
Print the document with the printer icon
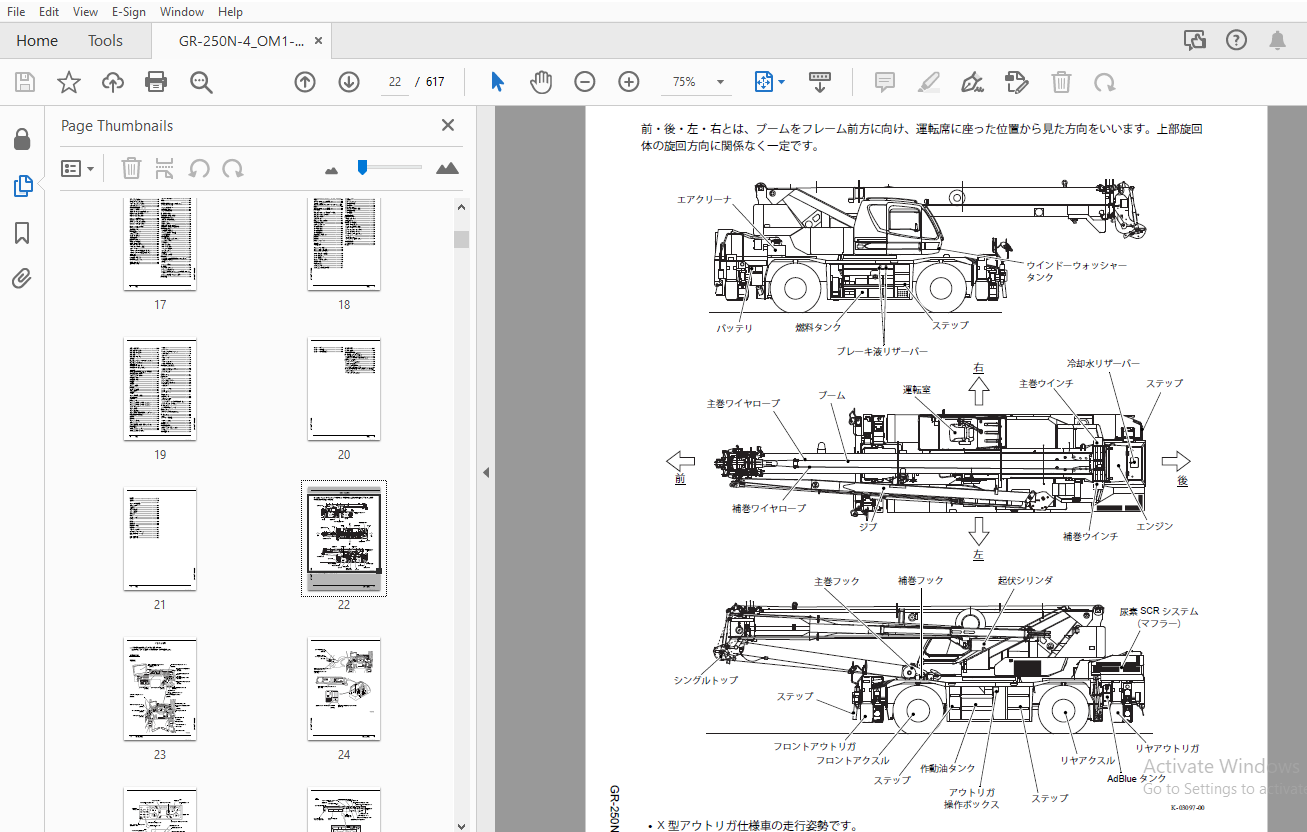156,82
